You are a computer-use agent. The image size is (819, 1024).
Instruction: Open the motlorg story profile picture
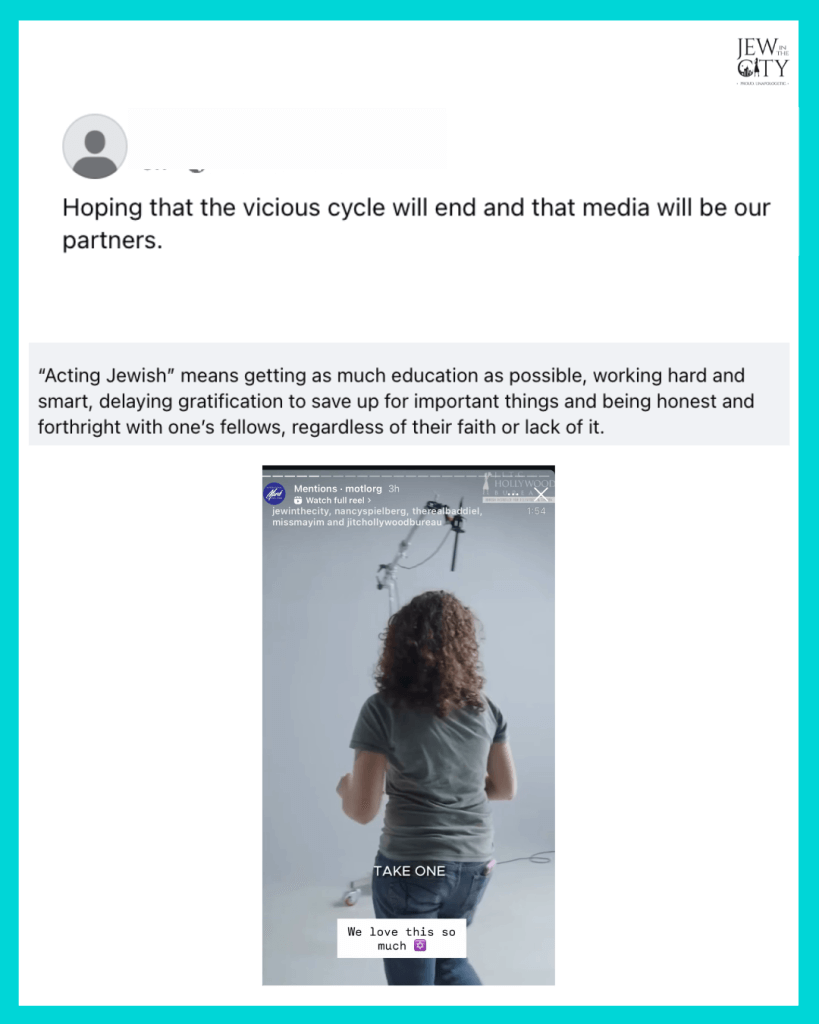274,494
